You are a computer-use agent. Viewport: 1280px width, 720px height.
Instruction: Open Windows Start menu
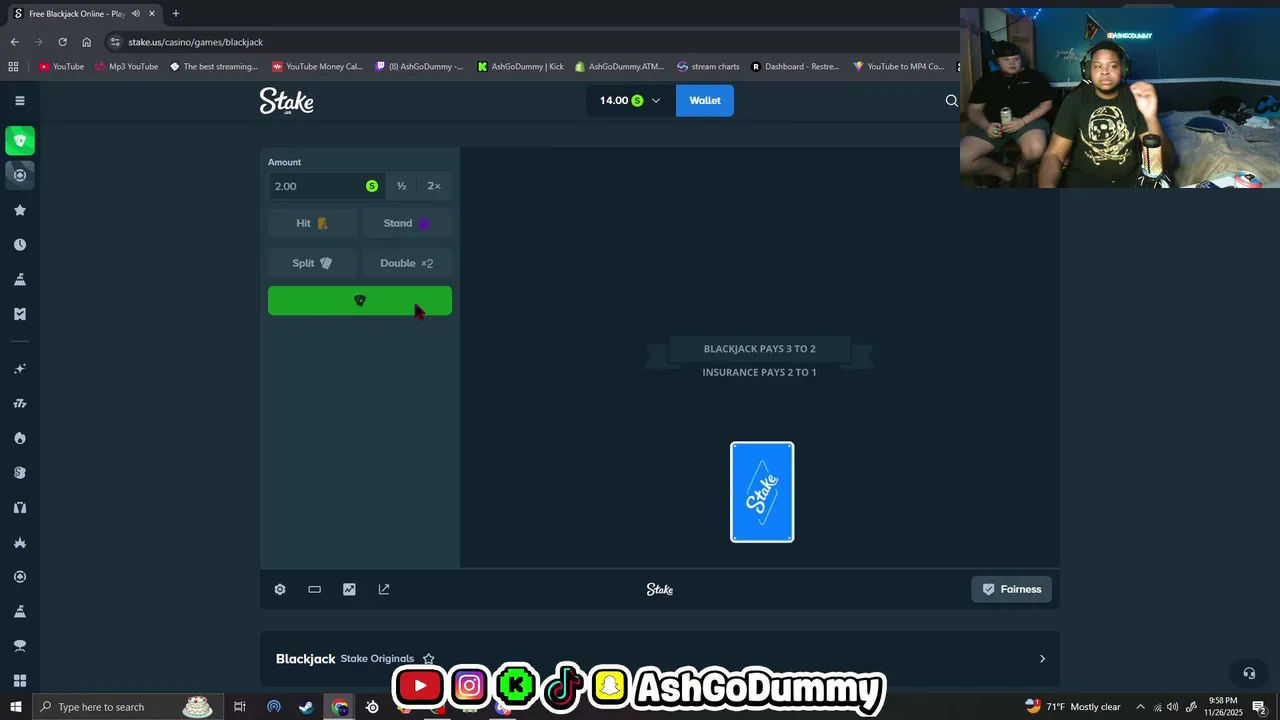click(15, 707)
